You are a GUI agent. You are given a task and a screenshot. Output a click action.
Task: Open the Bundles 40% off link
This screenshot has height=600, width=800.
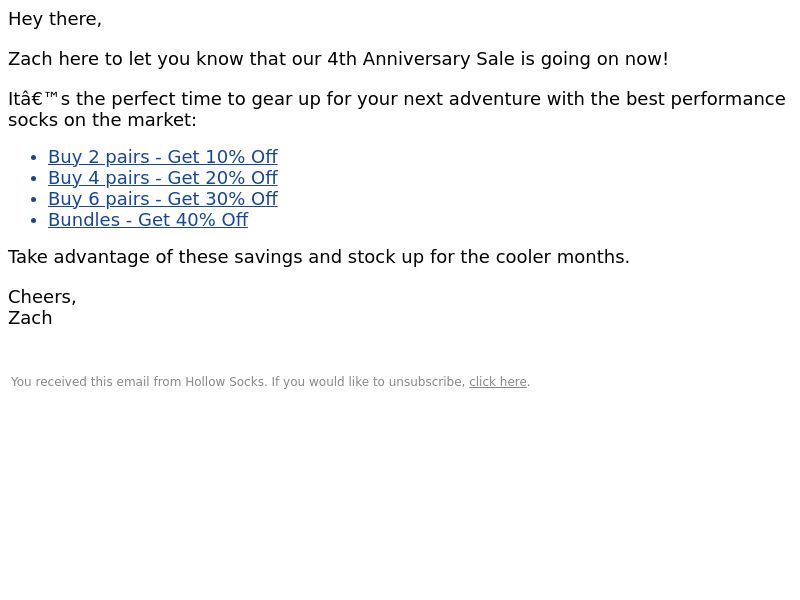pos(148,219)
